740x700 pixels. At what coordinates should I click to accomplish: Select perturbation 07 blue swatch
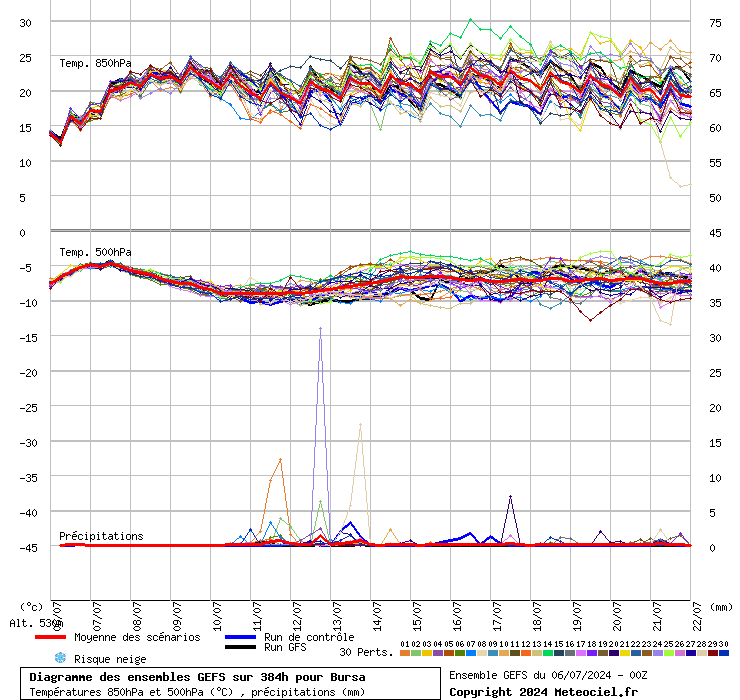pyautogui.click(x=471, y=653)
